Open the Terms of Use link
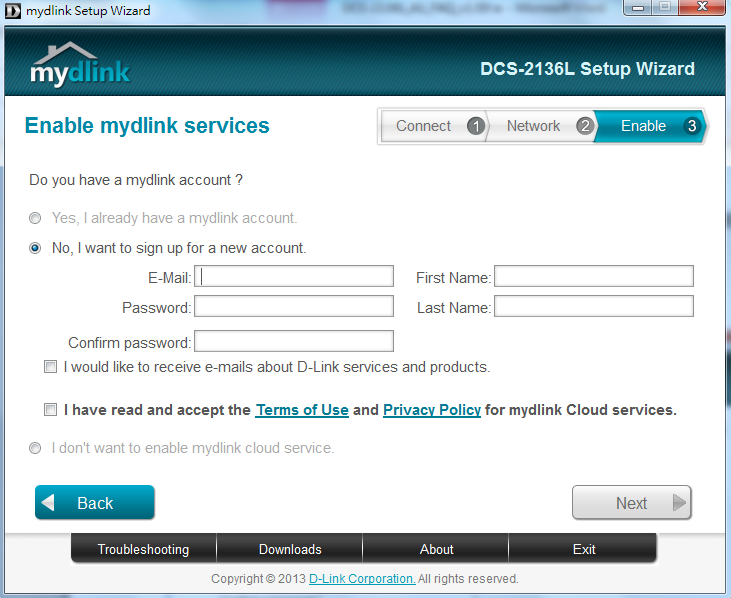 (302, 410)
